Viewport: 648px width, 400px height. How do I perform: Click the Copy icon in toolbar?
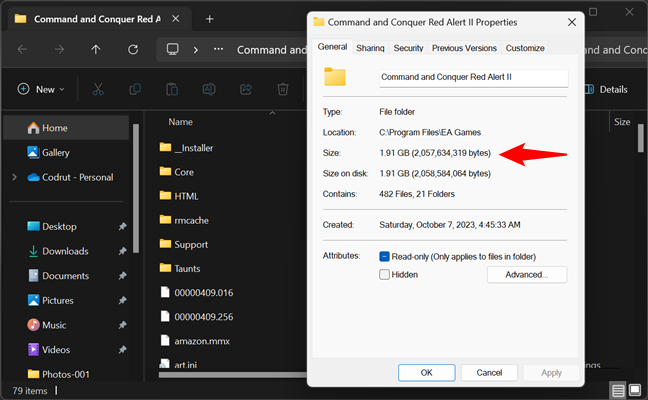(x=136, y=89)
